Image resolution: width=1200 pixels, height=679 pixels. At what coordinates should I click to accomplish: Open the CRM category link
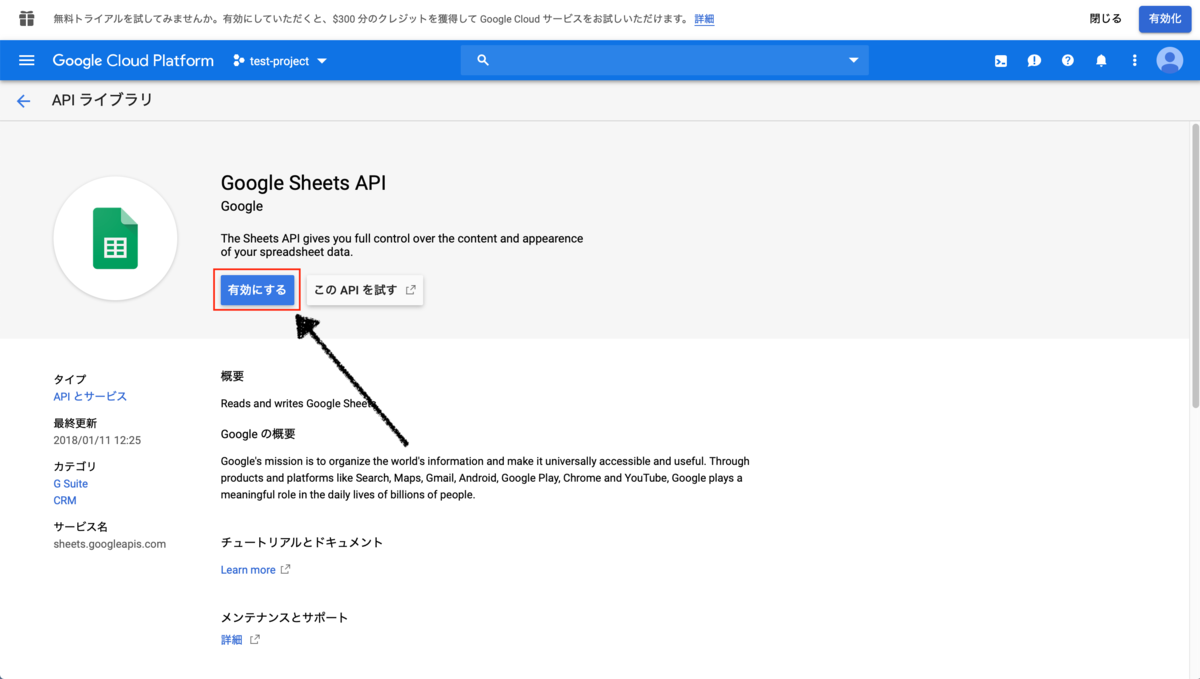tap(65, 500)
